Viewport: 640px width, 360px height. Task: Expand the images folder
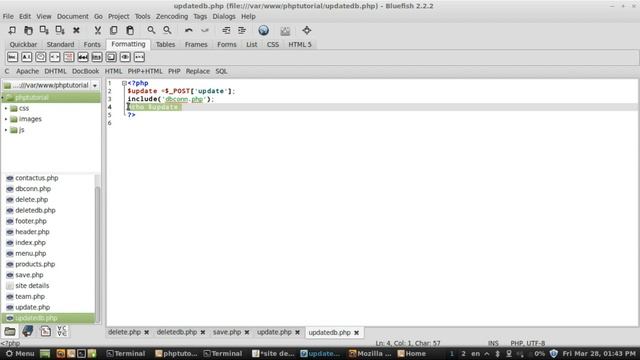6,119
